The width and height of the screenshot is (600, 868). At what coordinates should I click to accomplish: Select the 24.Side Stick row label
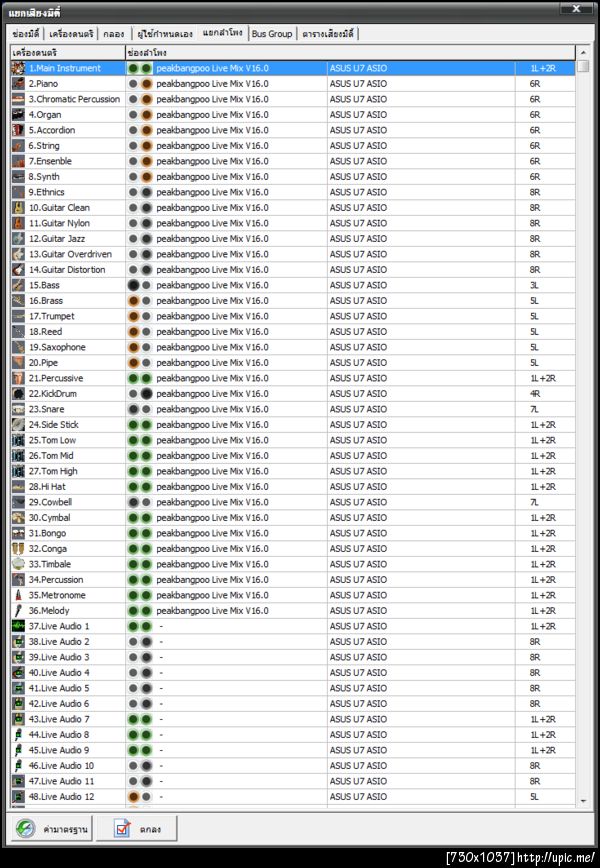[x=54, y=425]
